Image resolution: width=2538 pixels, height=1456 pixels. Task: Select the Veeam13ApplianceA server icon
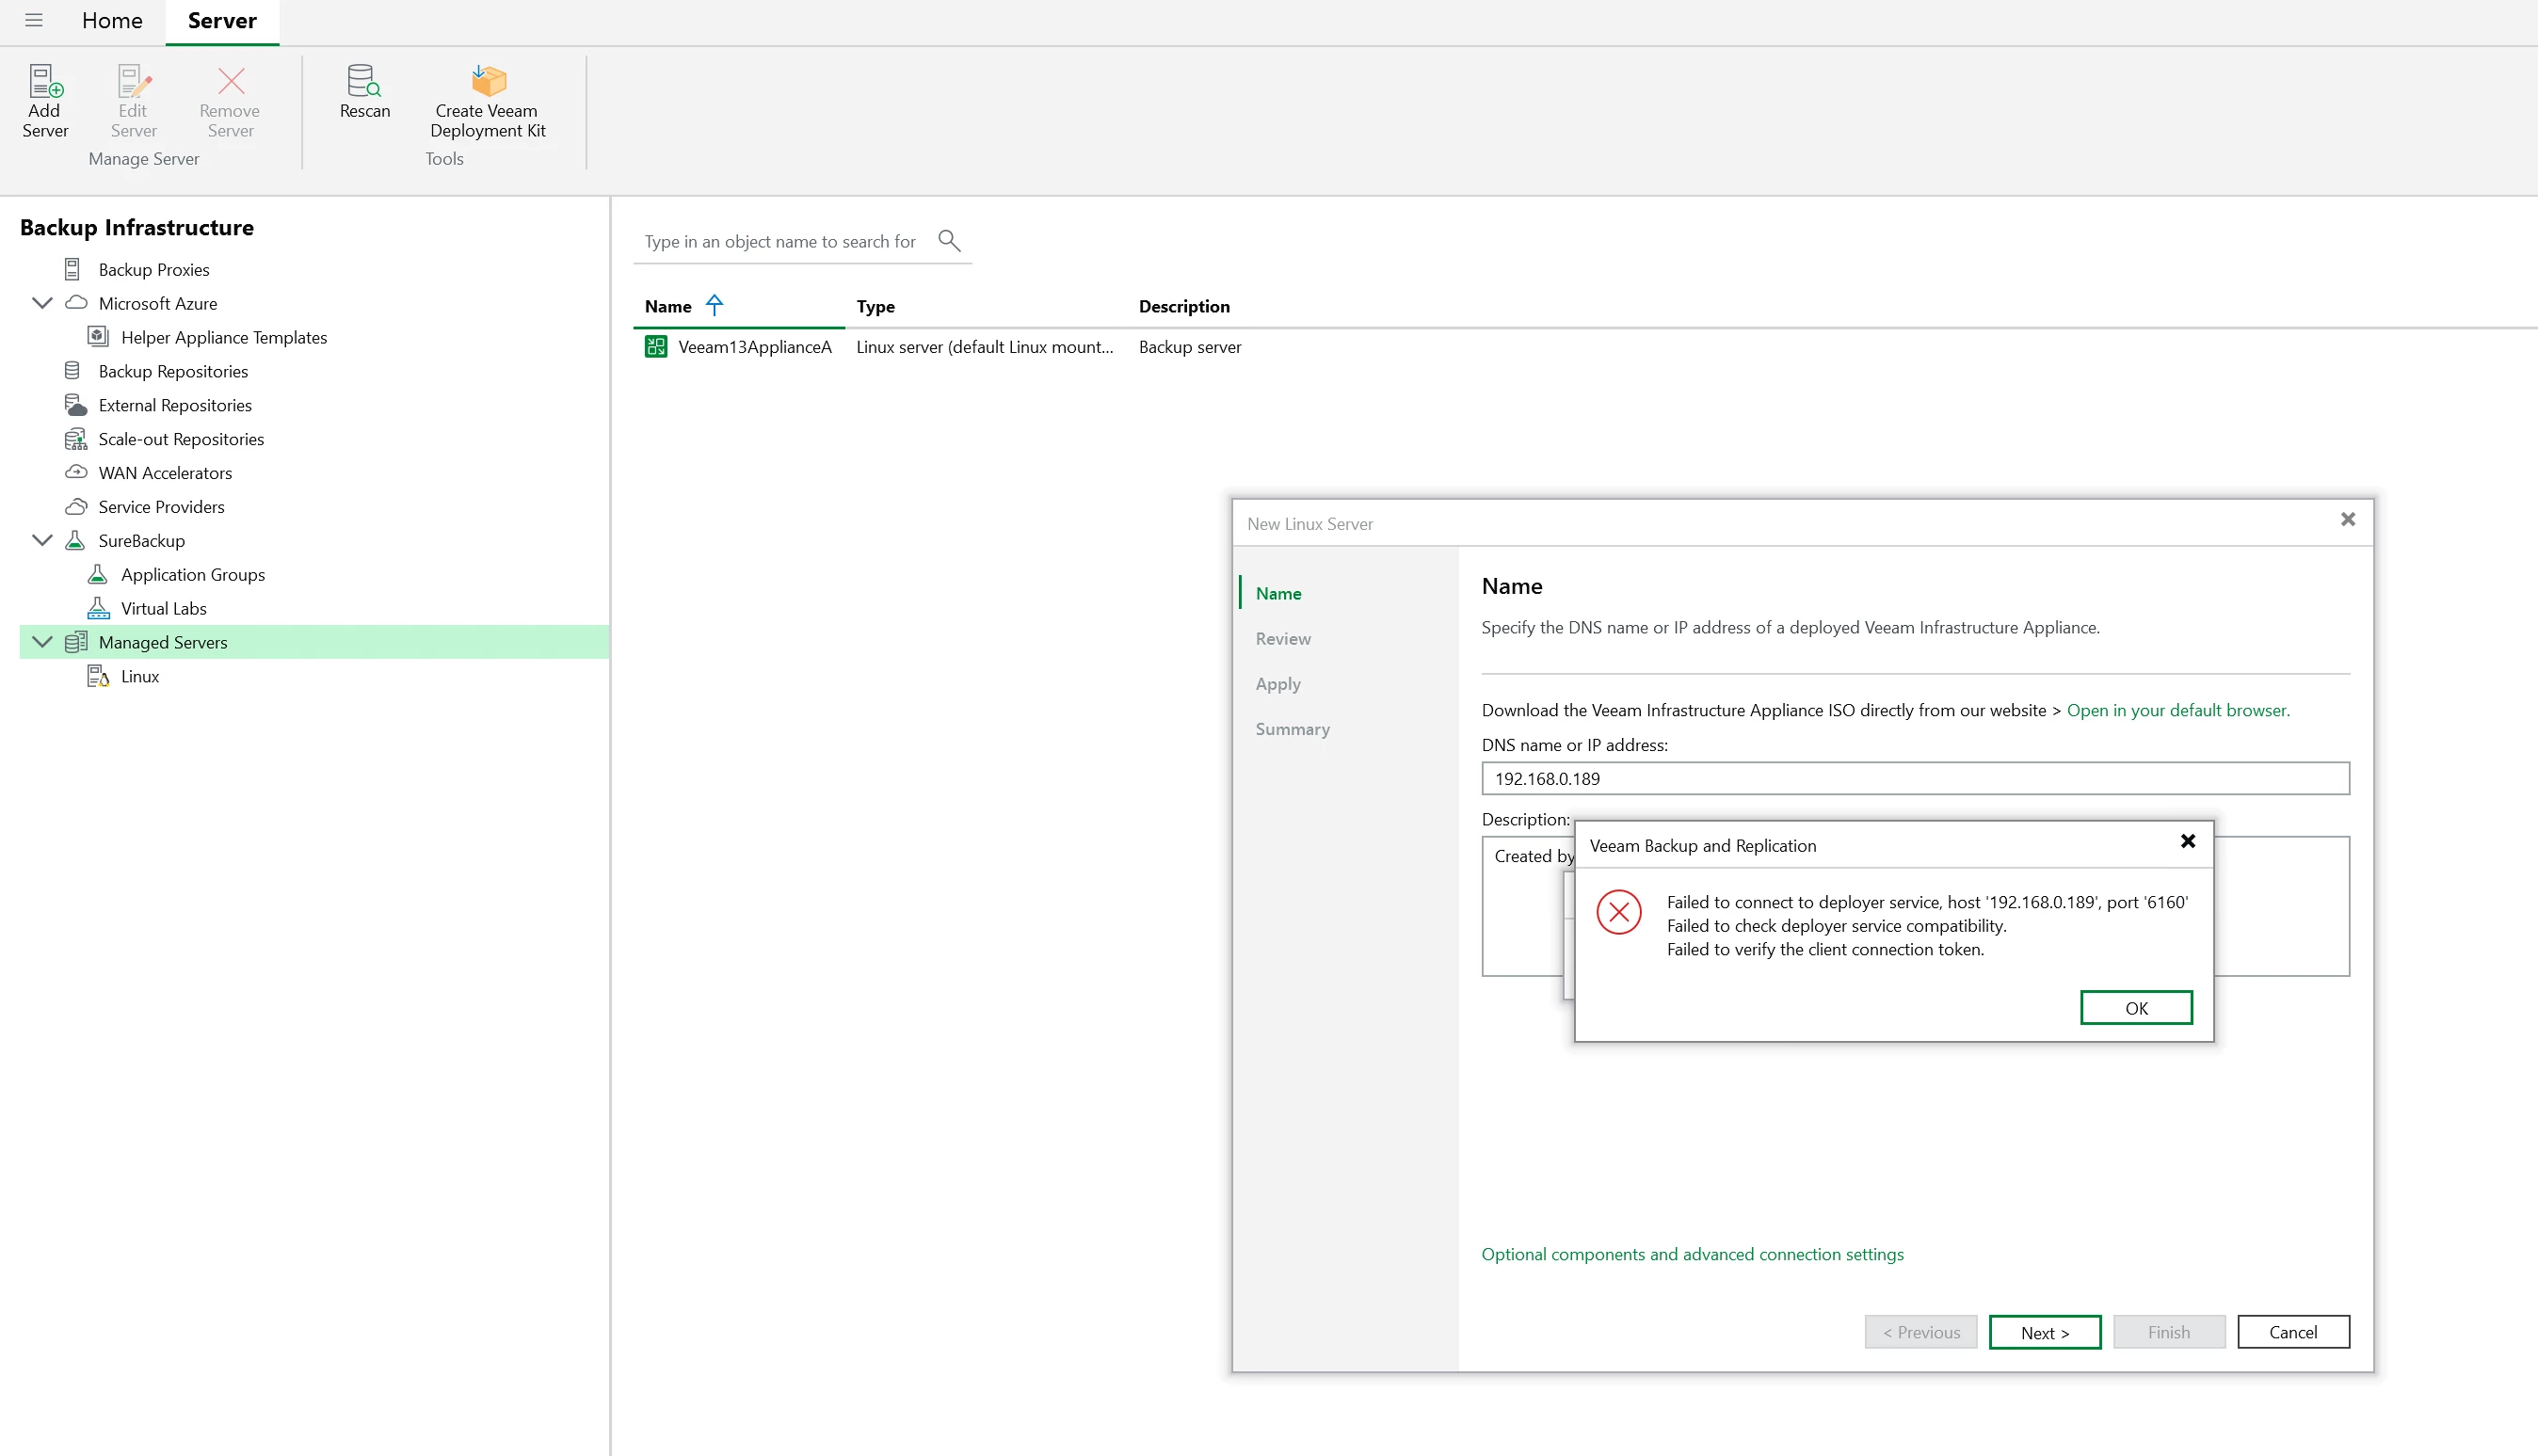(x=656, y=347)
